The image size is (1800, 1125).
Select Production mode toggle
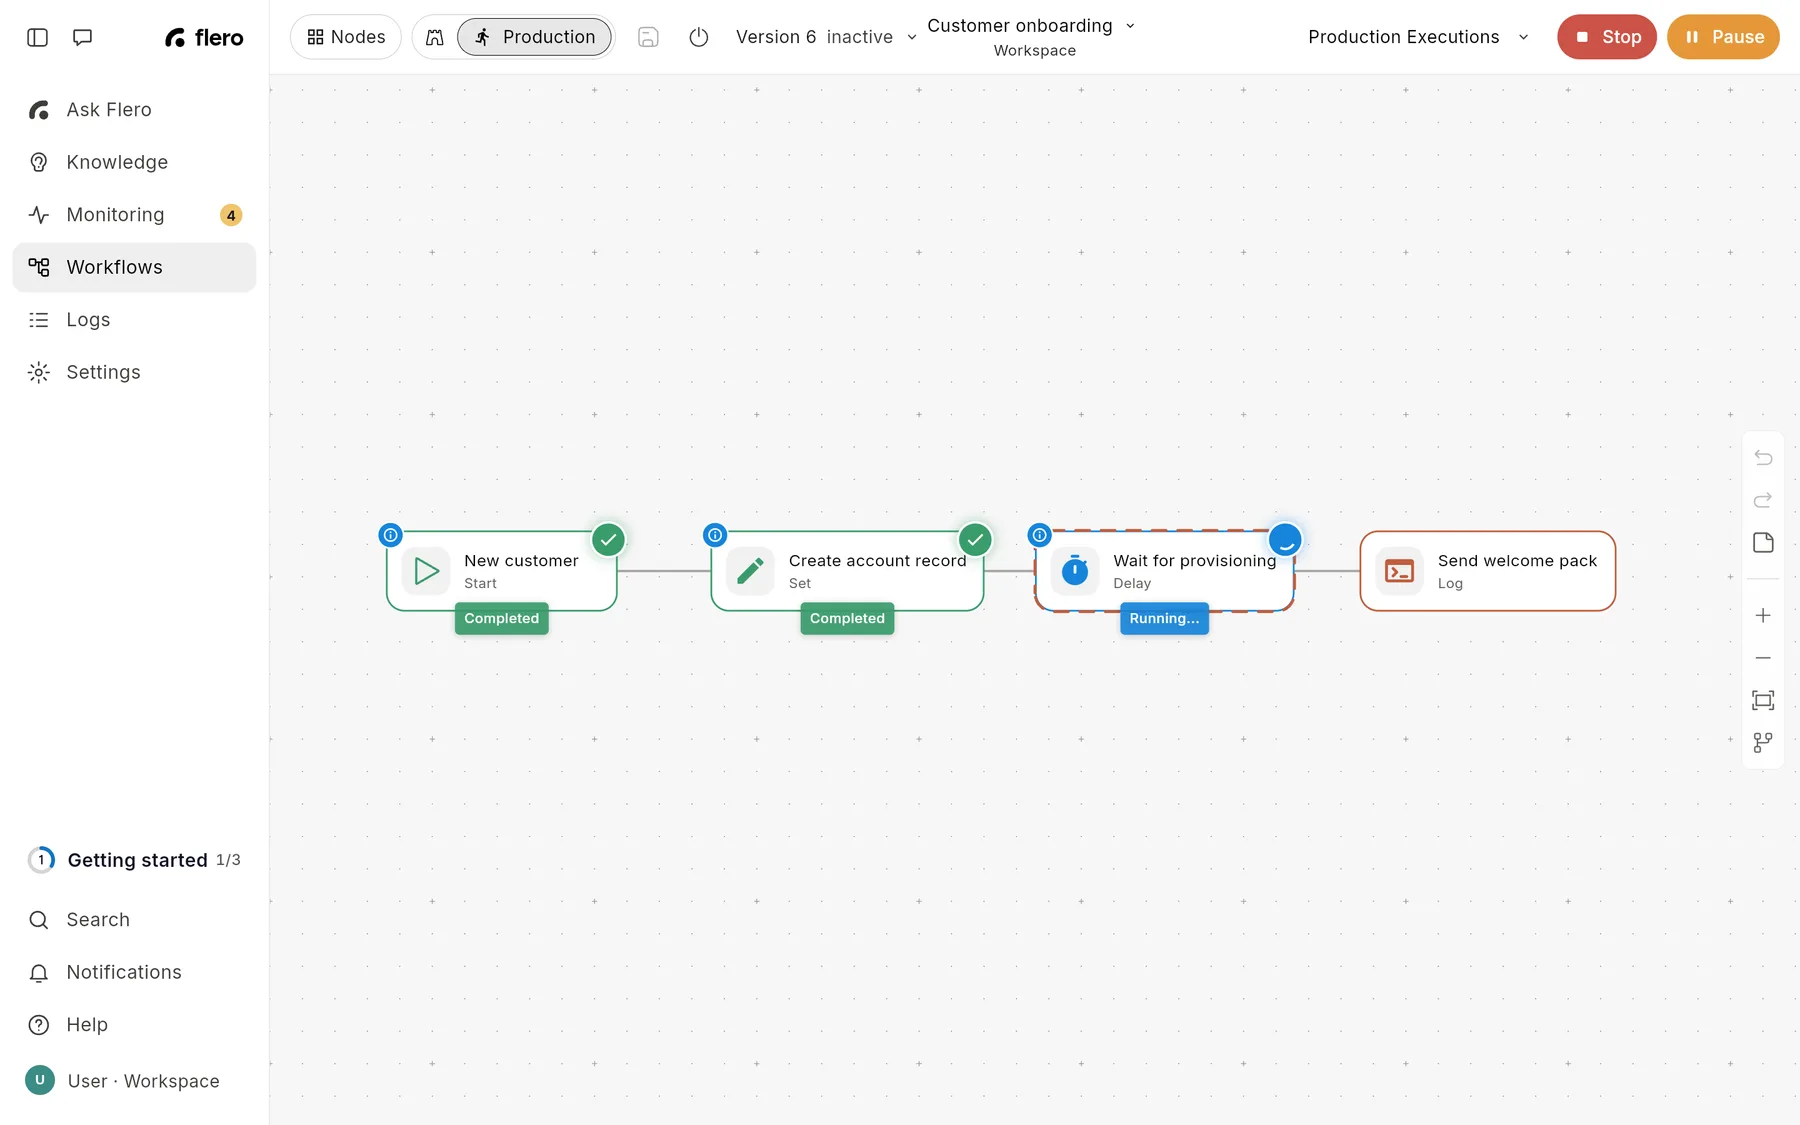[534, 37]
